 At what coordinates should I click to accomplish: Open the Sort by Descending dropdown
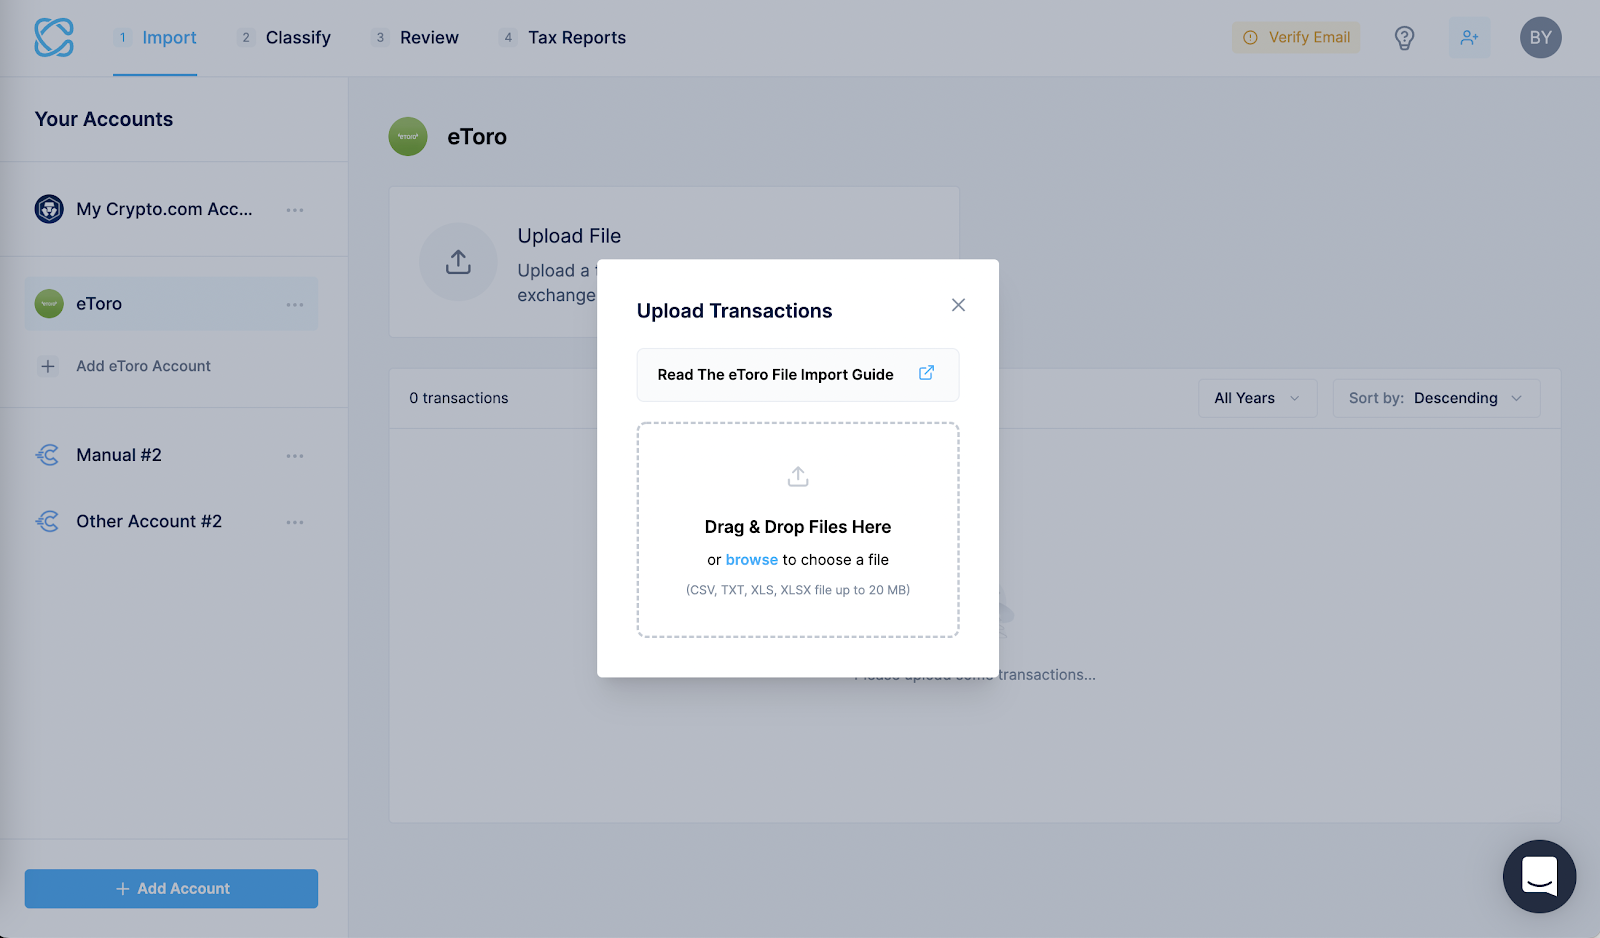[x=1436, y=398]
